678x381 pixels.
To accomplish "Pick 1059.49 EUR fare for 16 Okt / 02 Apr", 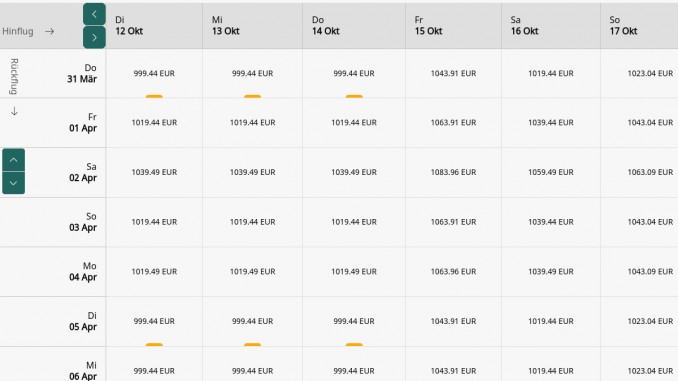I will 551,173.
